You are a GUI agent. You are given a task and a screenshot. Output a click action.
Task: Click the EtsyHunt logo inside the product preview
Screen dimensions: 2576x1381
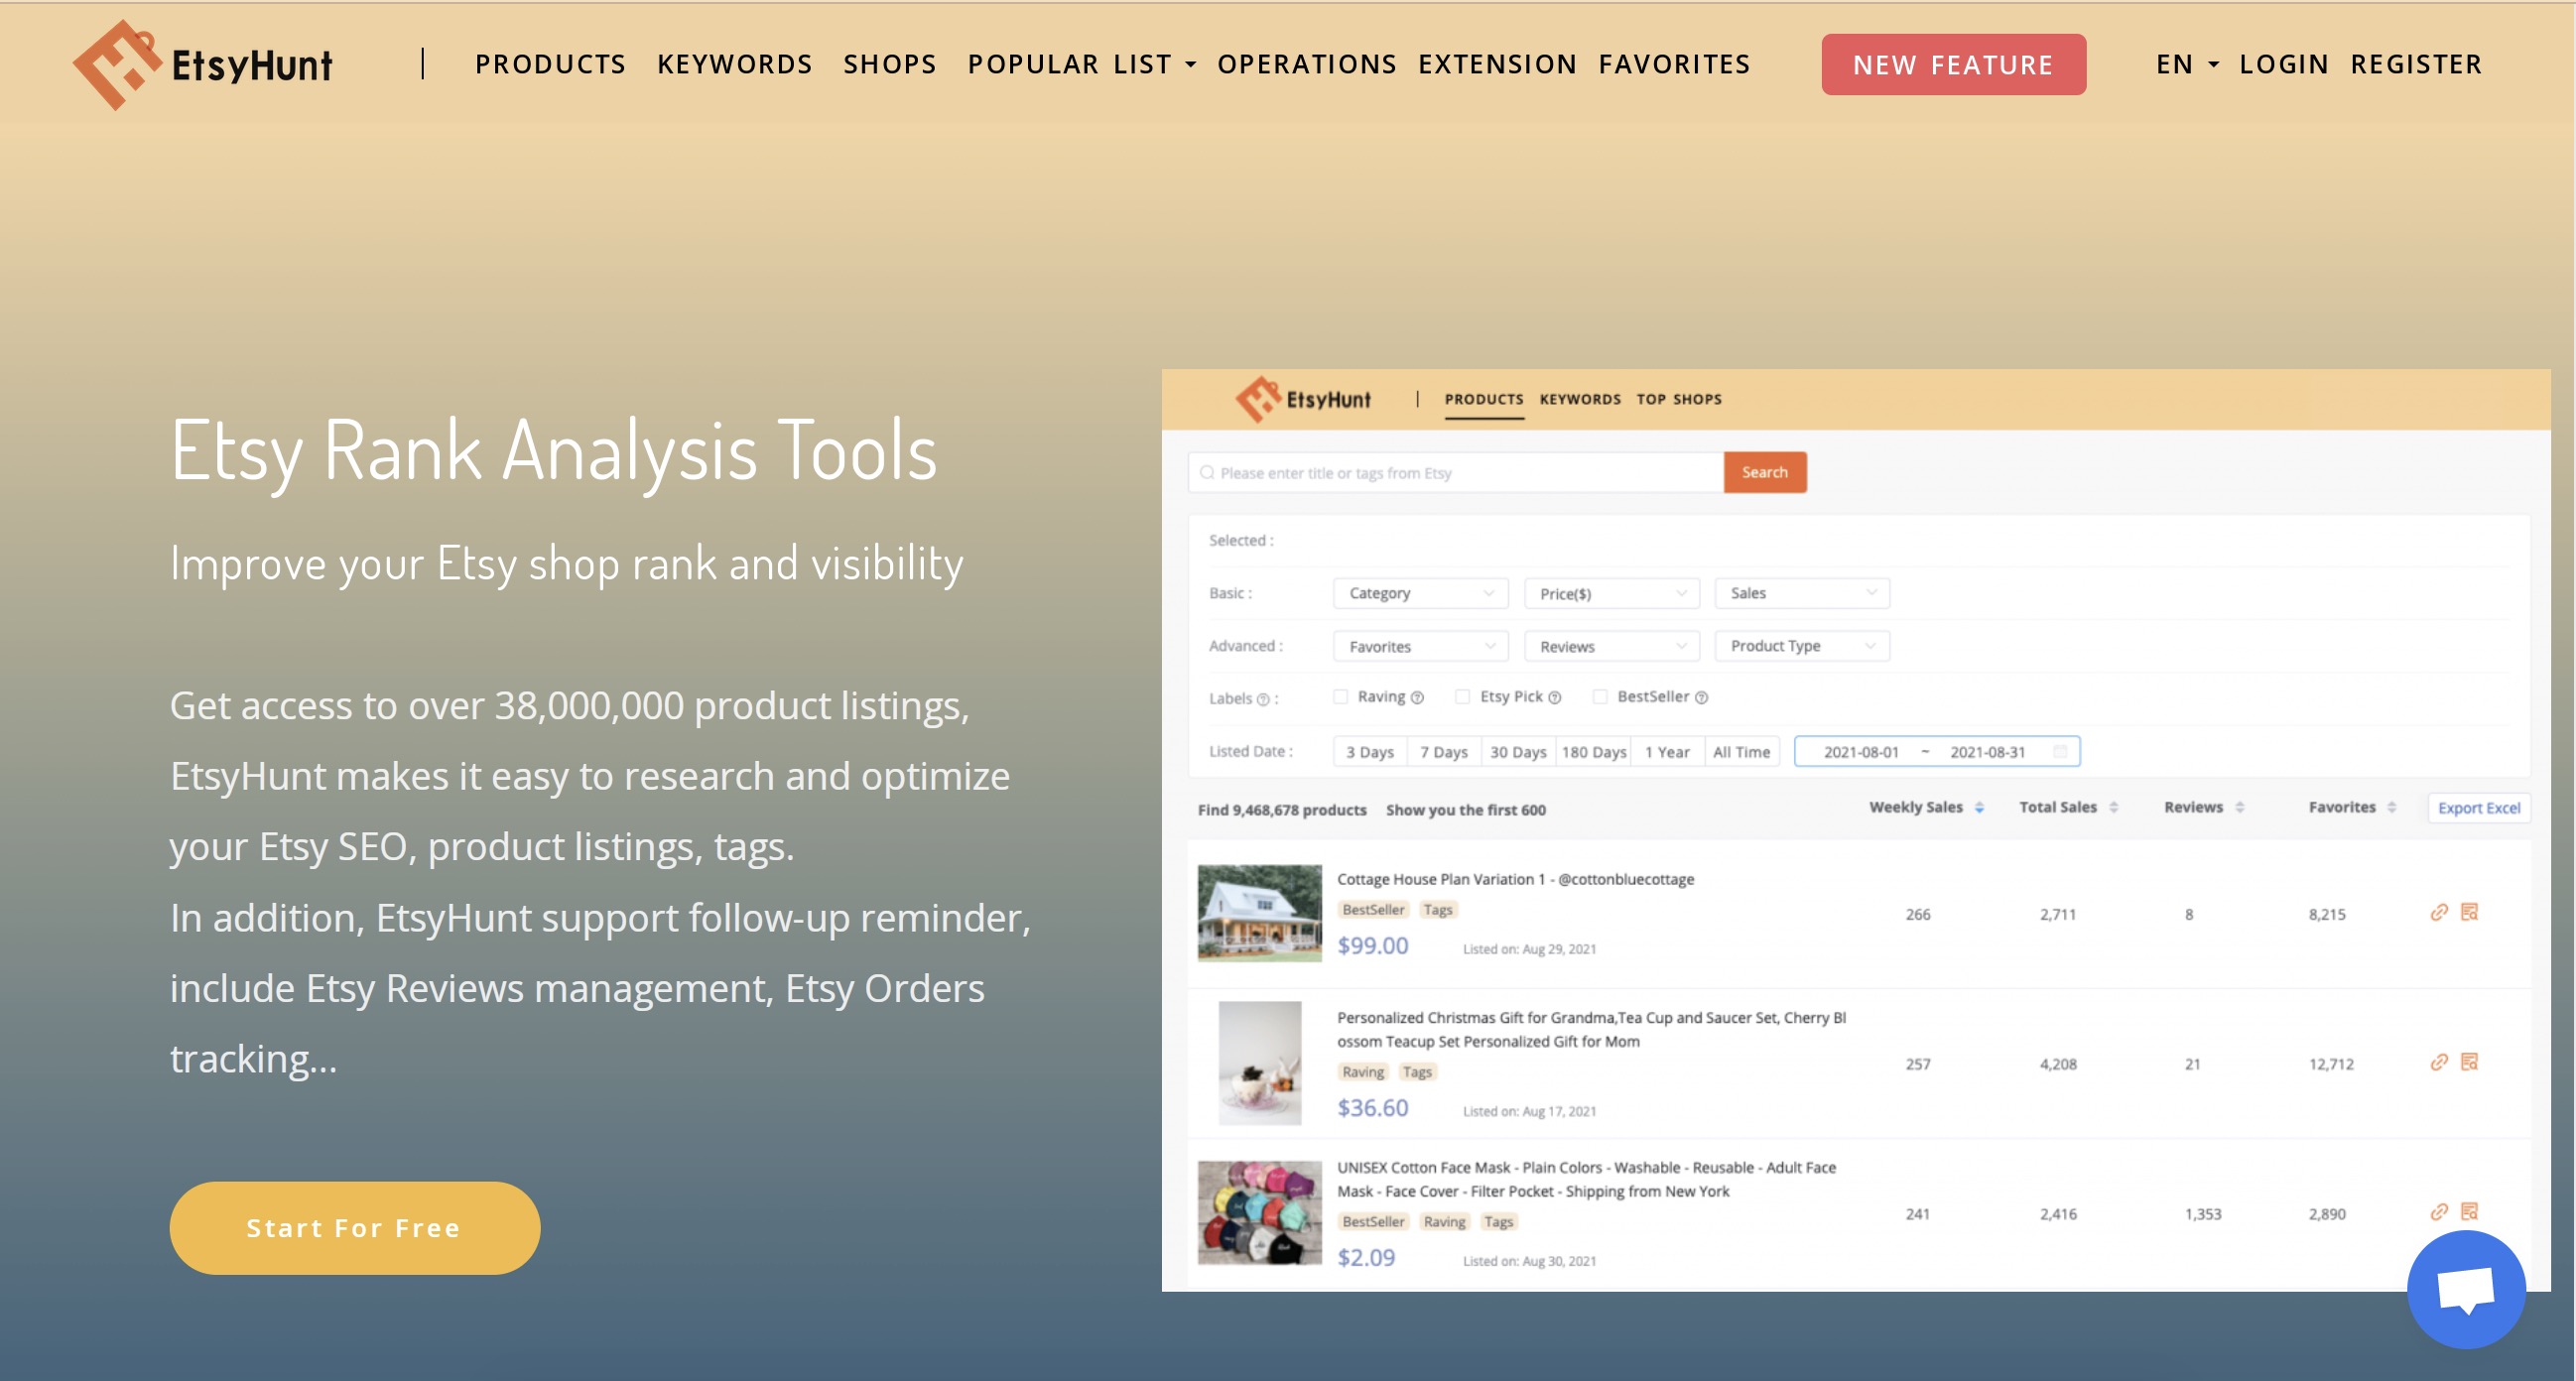[x=1303, y=399]
